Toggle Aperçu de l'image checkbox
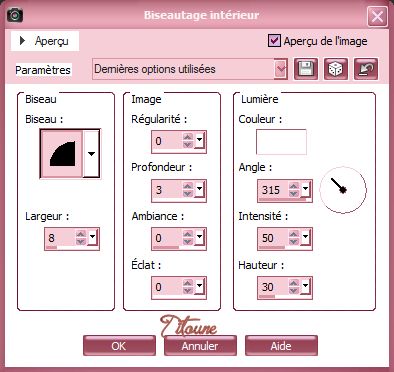394x372 pixels. click(274, 41)
